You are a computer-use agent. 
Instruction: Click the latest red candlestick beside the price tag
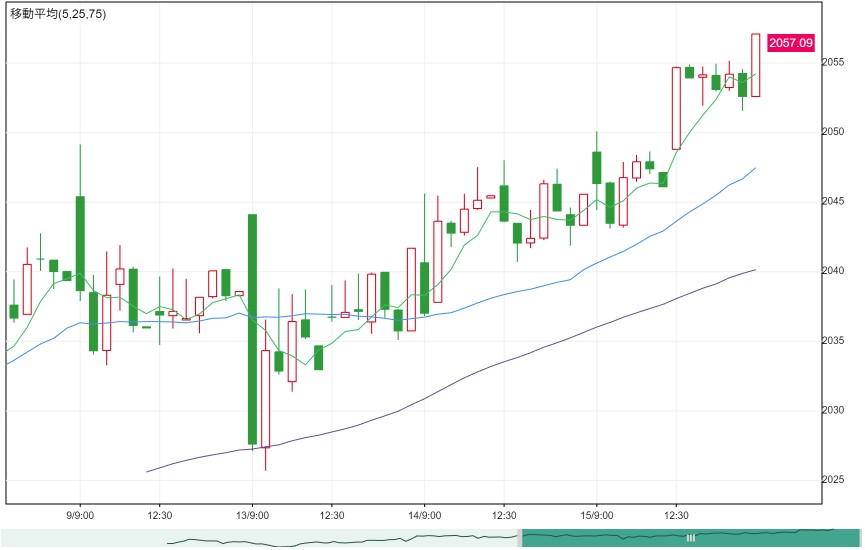point(756,65)
